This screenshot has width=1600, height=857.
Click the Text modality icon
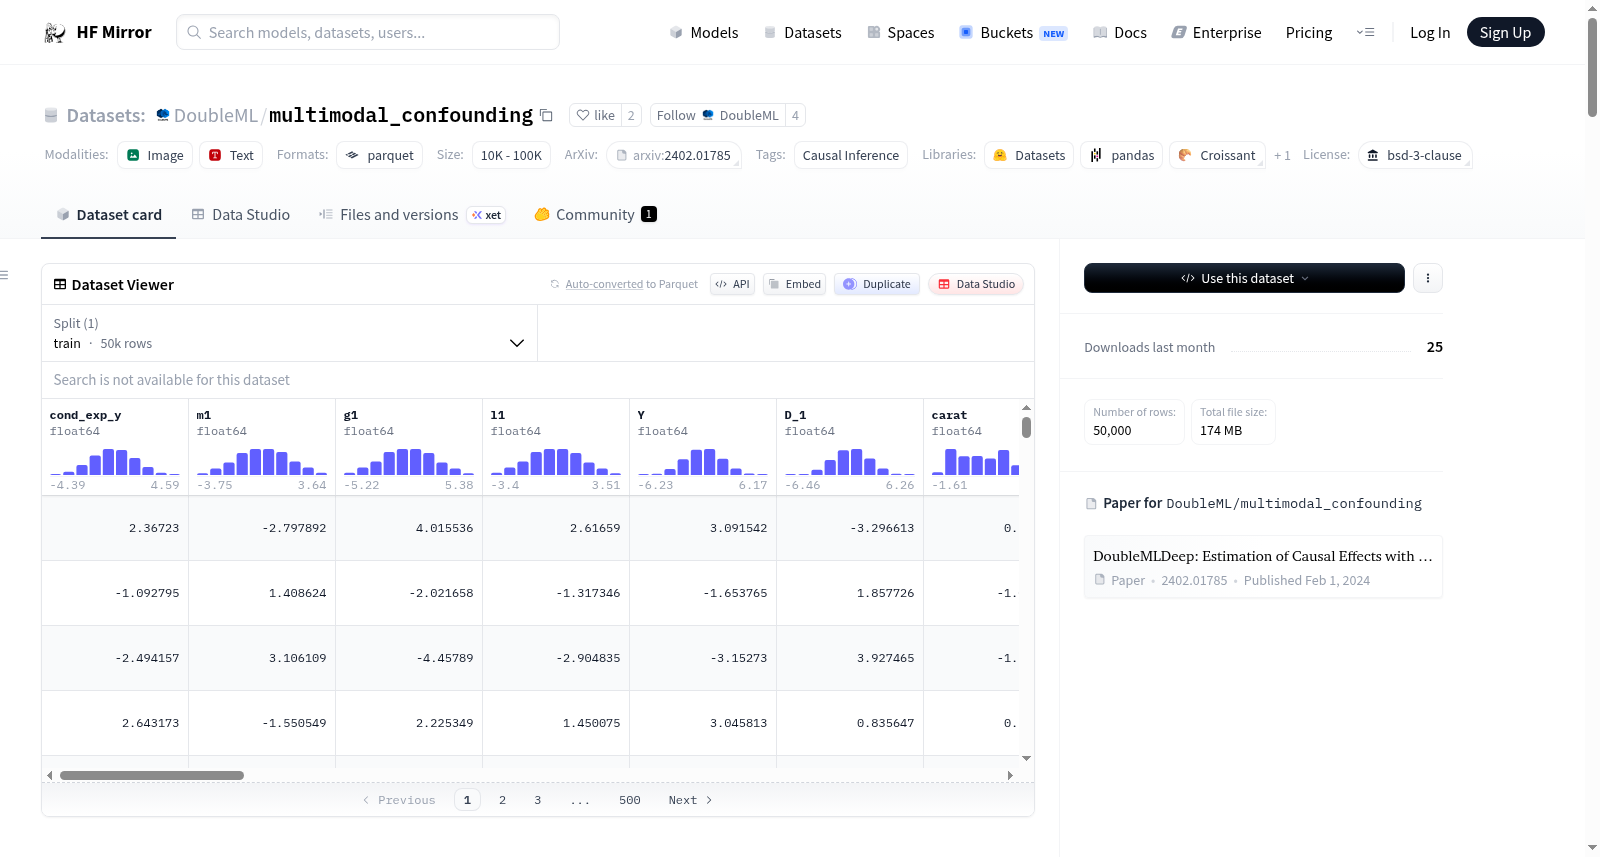pyautogui.click(x=215, y=155)
